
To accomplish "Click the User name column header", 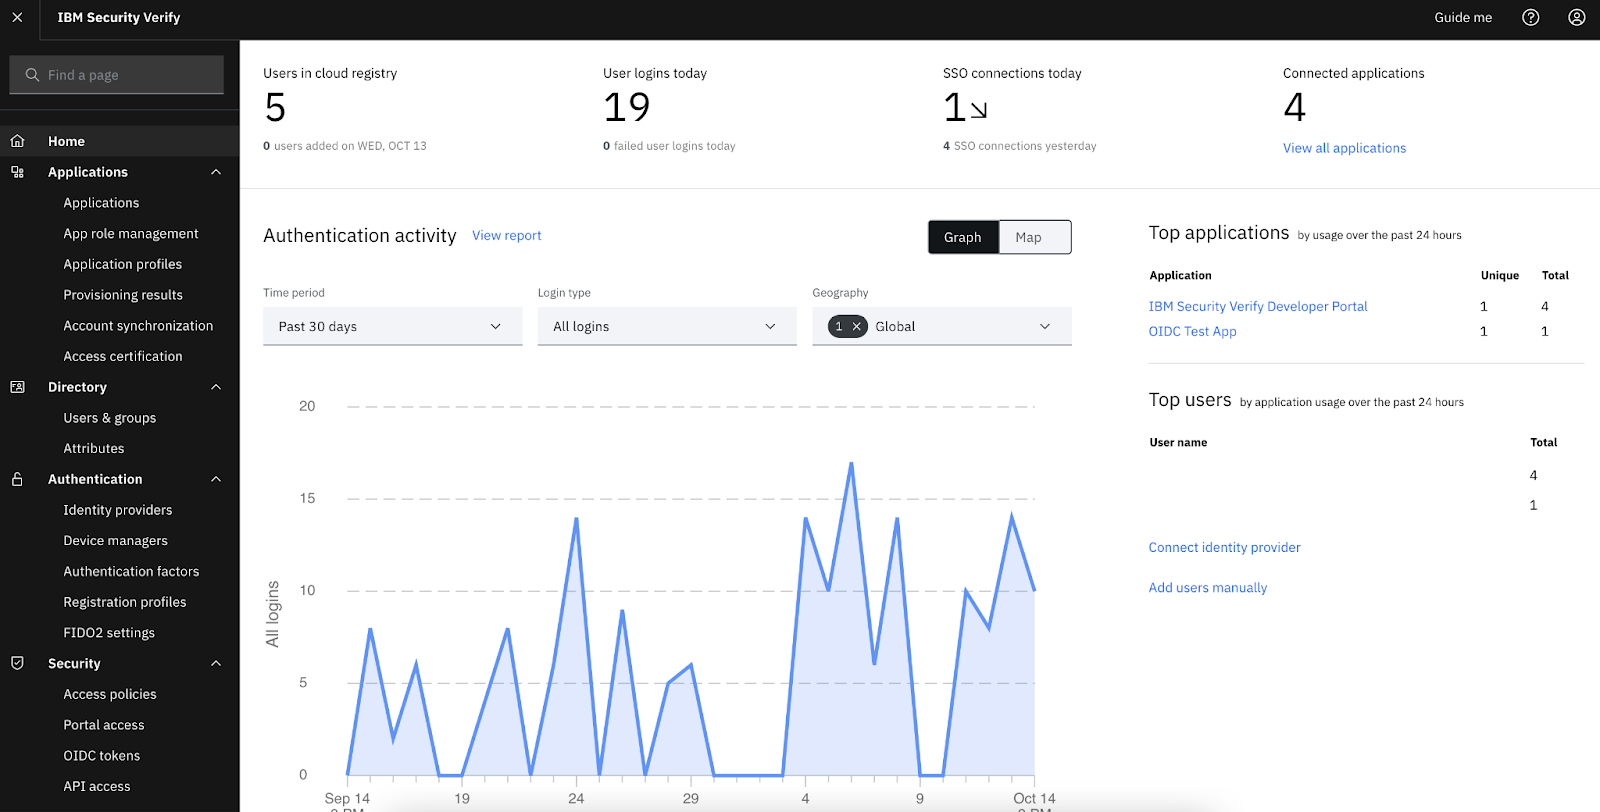I will coord(1178,443).
